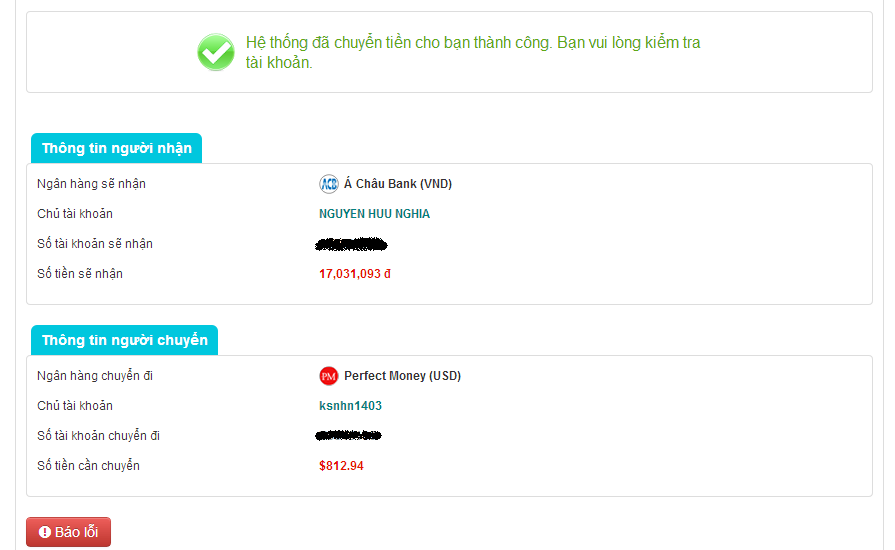The width and height of the screenshot is (895, 550).
Task: Click the red Perfect Money PM icon
Action: point(329,376)
